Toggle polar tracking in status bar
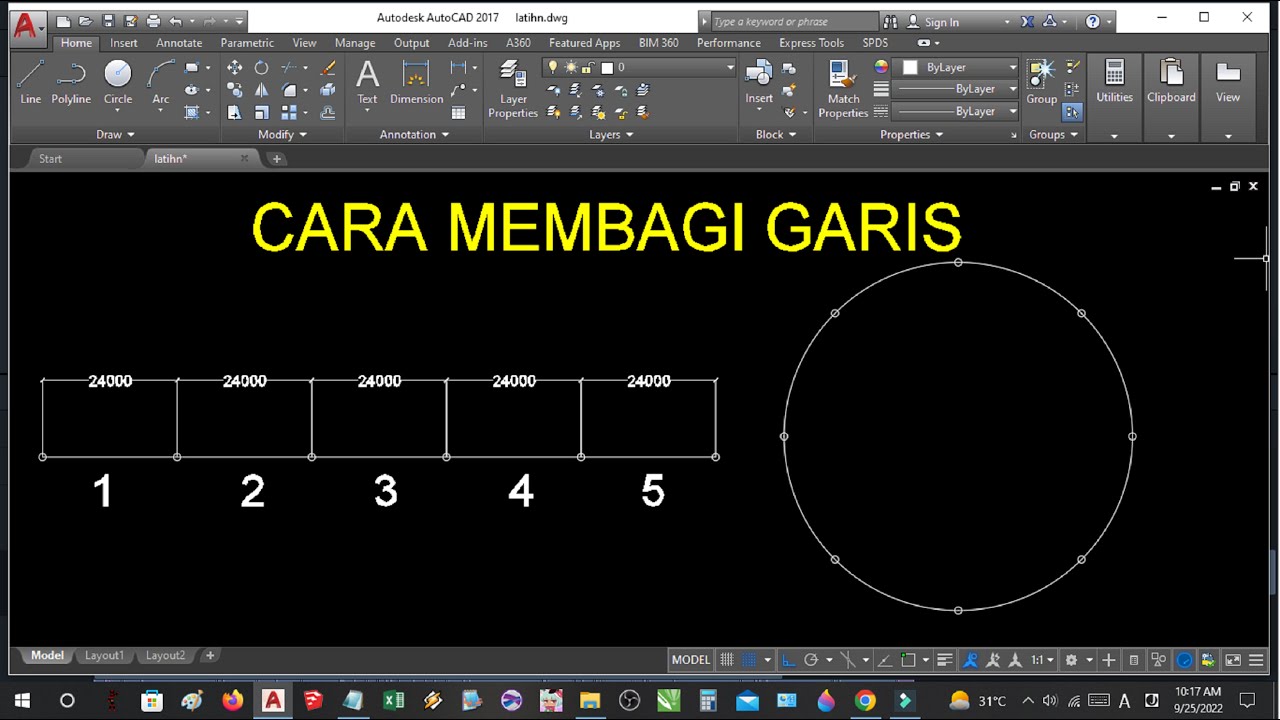This screenshot has width=1280, height=720. coord(811,660)
